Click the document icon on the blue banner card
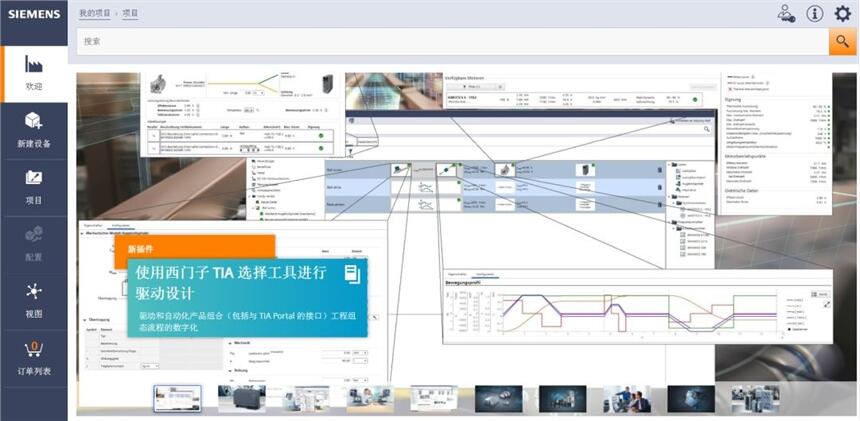Viewport: 860px width, 421px height. click(x=352, y=274)
